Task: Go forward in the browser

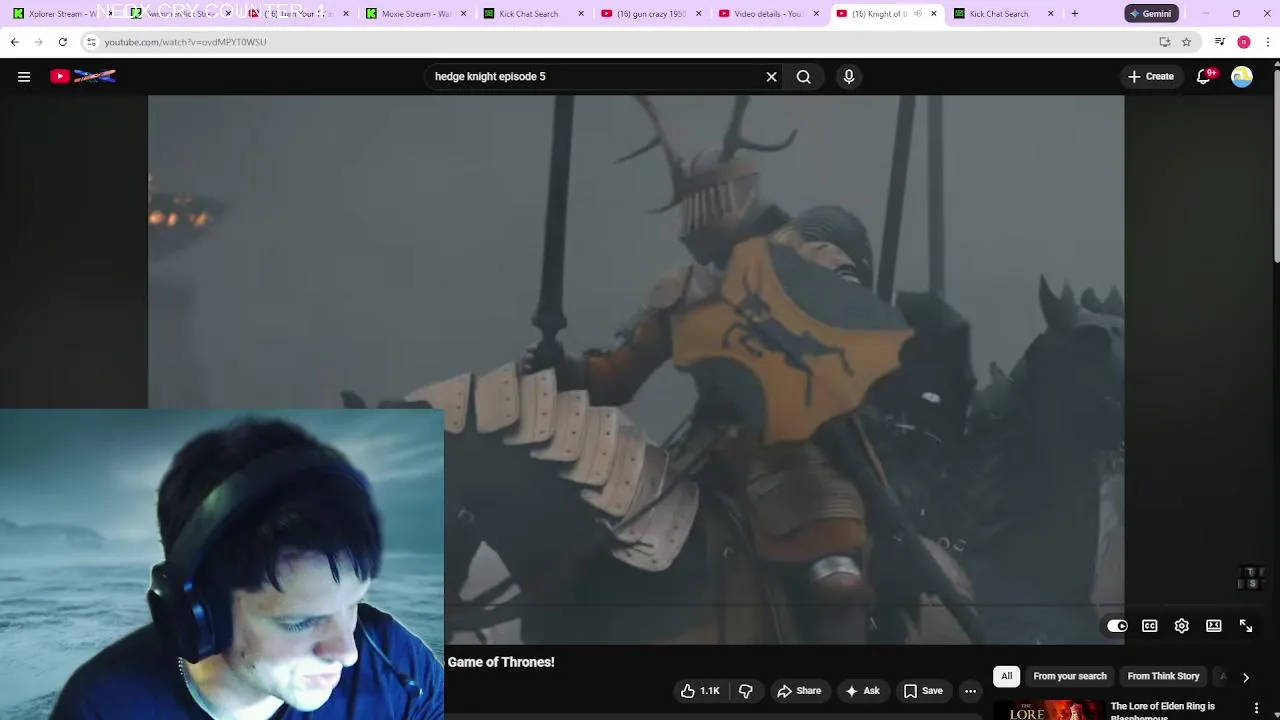Action: point(39,42)
